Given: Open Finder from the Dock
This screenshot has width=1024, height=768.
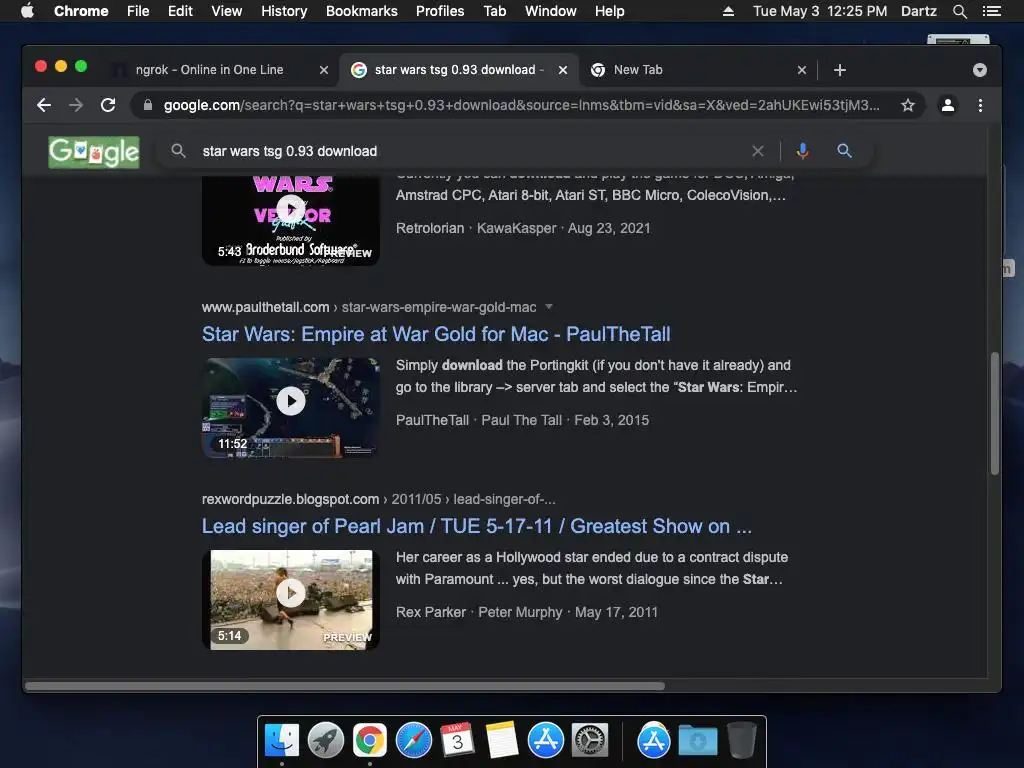Looking at the screenshot, I should pyautogui.click(x=282, y=741).
